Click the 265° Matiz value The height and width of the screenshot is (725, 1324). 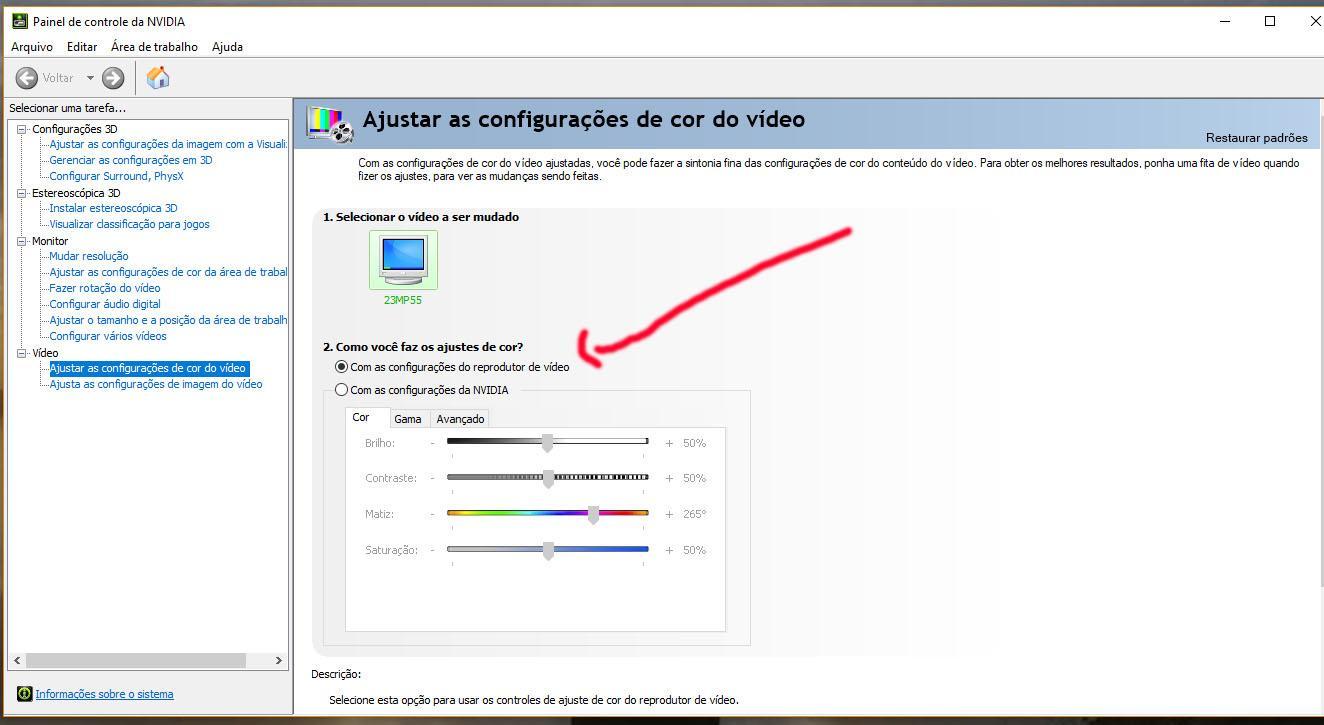click(x=694, y=514)
